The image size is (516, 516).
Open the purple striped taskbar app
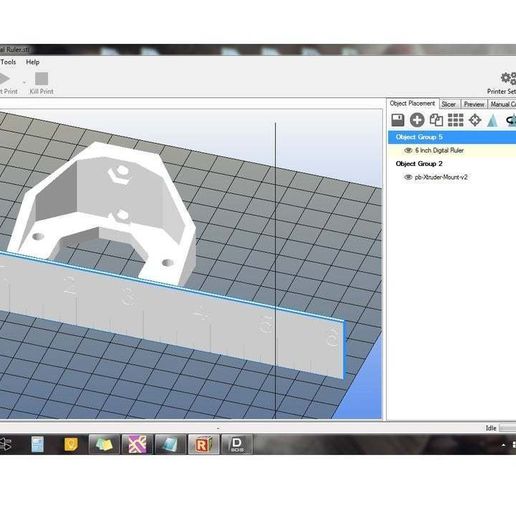(137, 444)
